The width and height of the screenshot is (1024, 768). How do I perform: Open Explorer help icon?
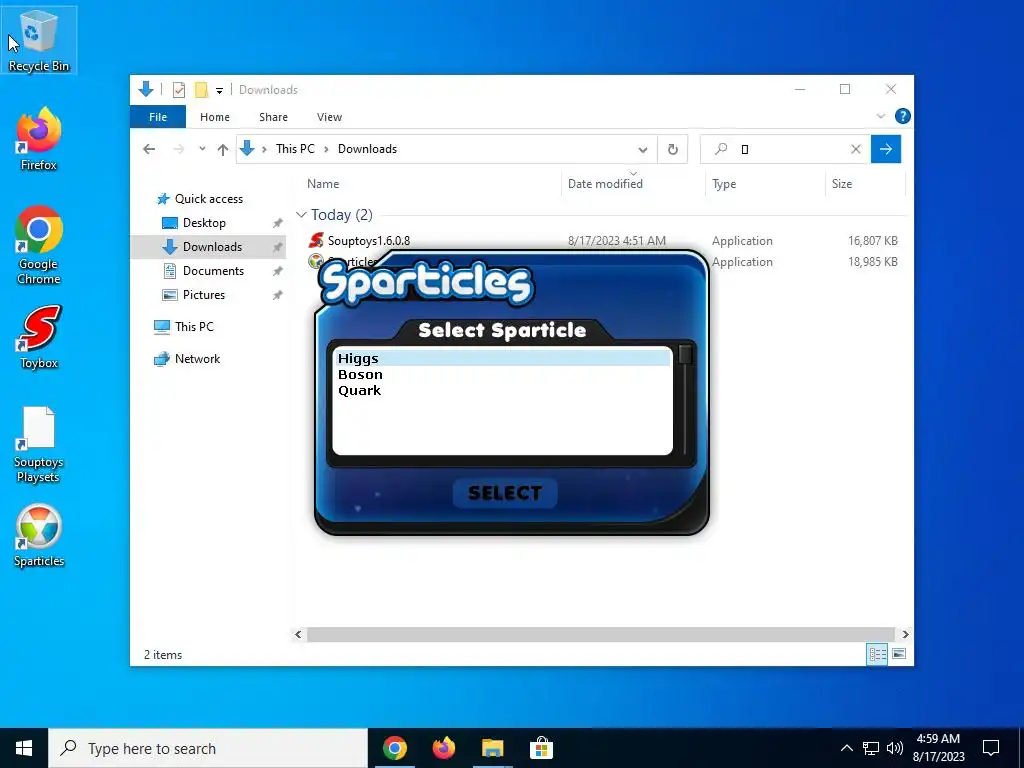[903, 116]
